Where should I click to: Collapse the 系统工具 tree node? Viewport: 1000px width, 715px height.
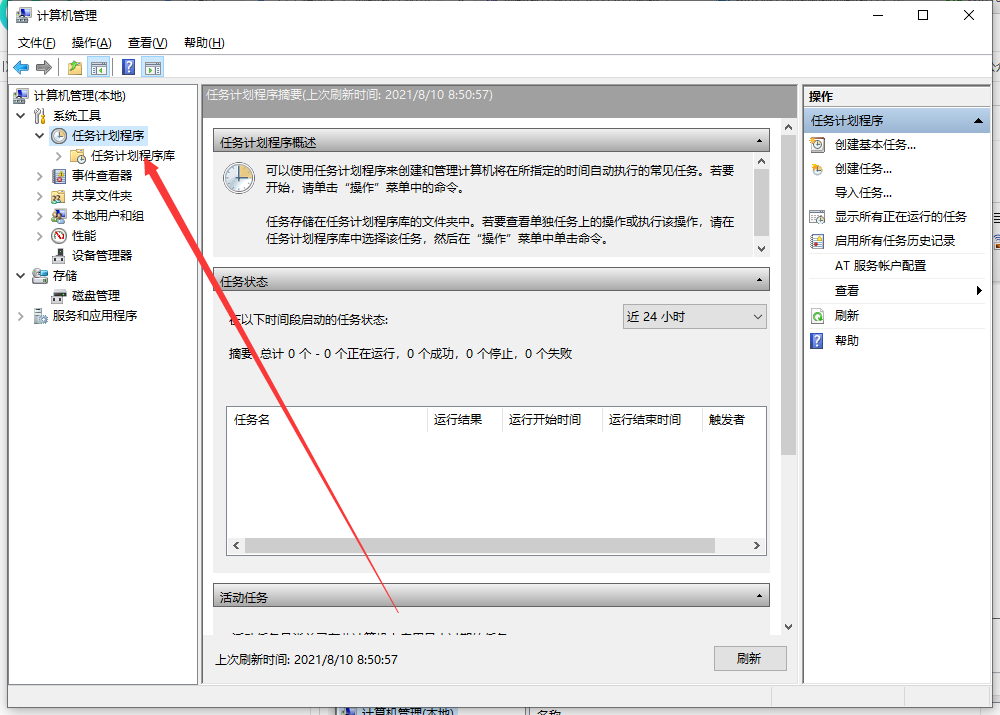point(20,115)
